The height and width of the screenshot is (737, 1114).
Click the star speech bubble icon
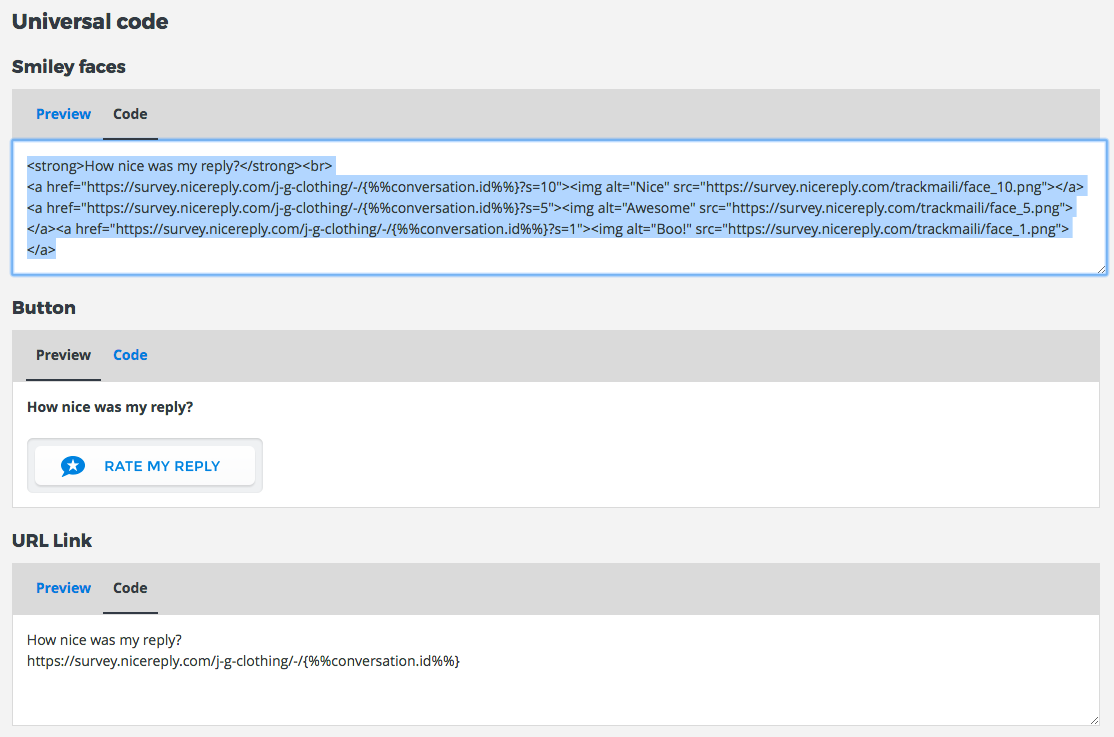tap(73, 466)
